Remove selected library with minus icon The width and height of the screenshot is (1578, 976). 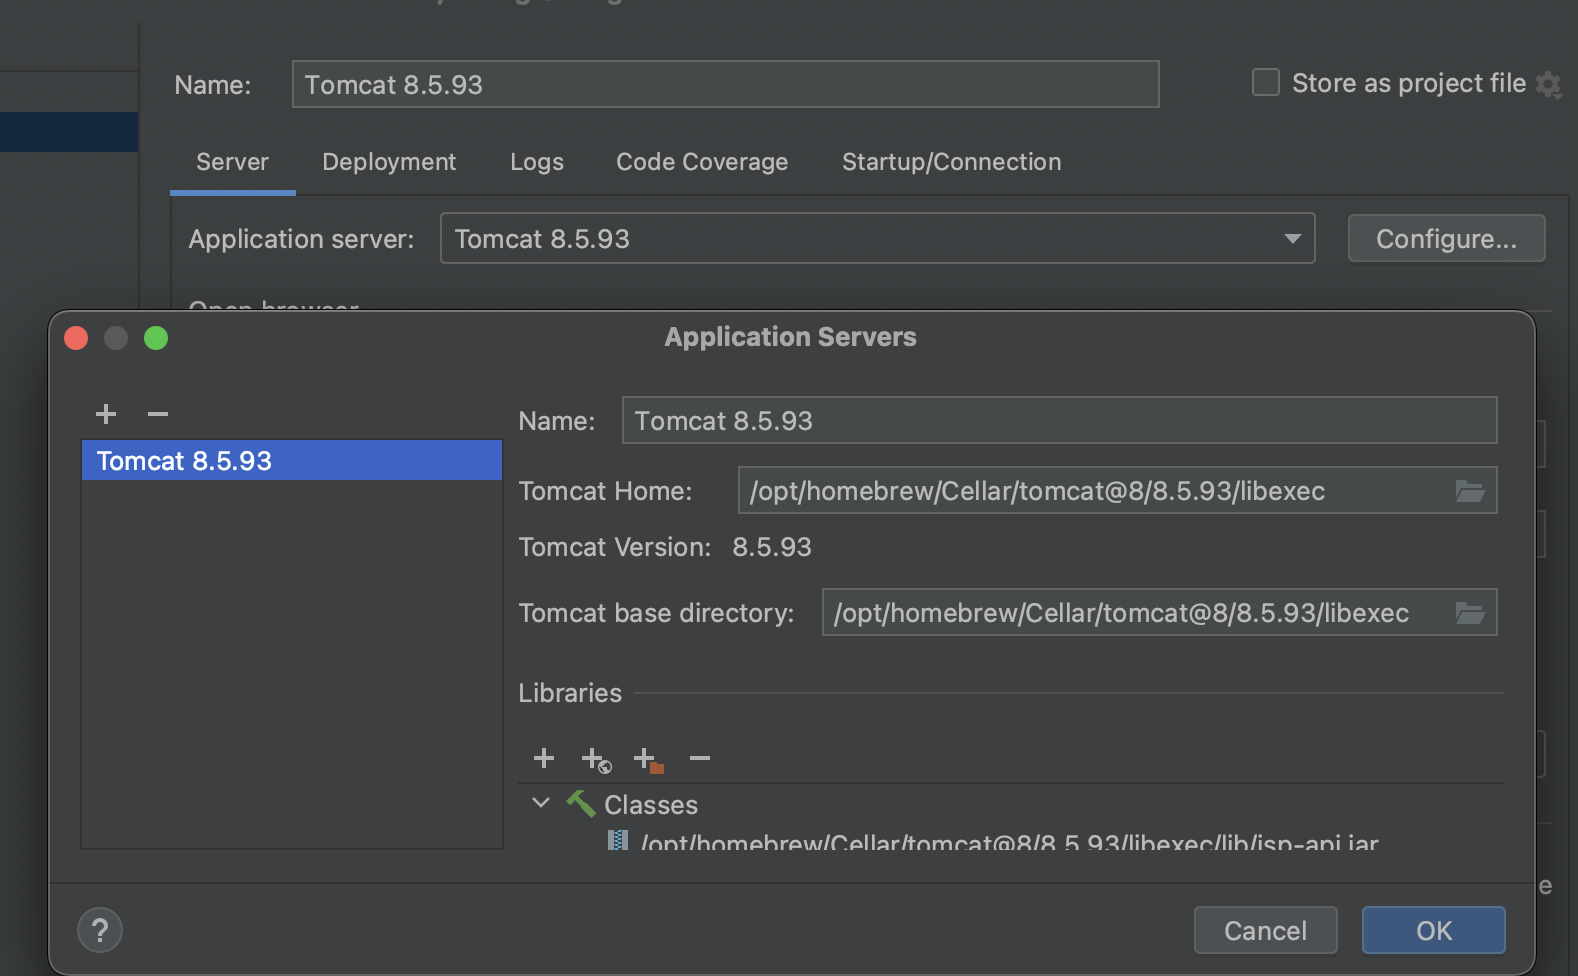700,758
